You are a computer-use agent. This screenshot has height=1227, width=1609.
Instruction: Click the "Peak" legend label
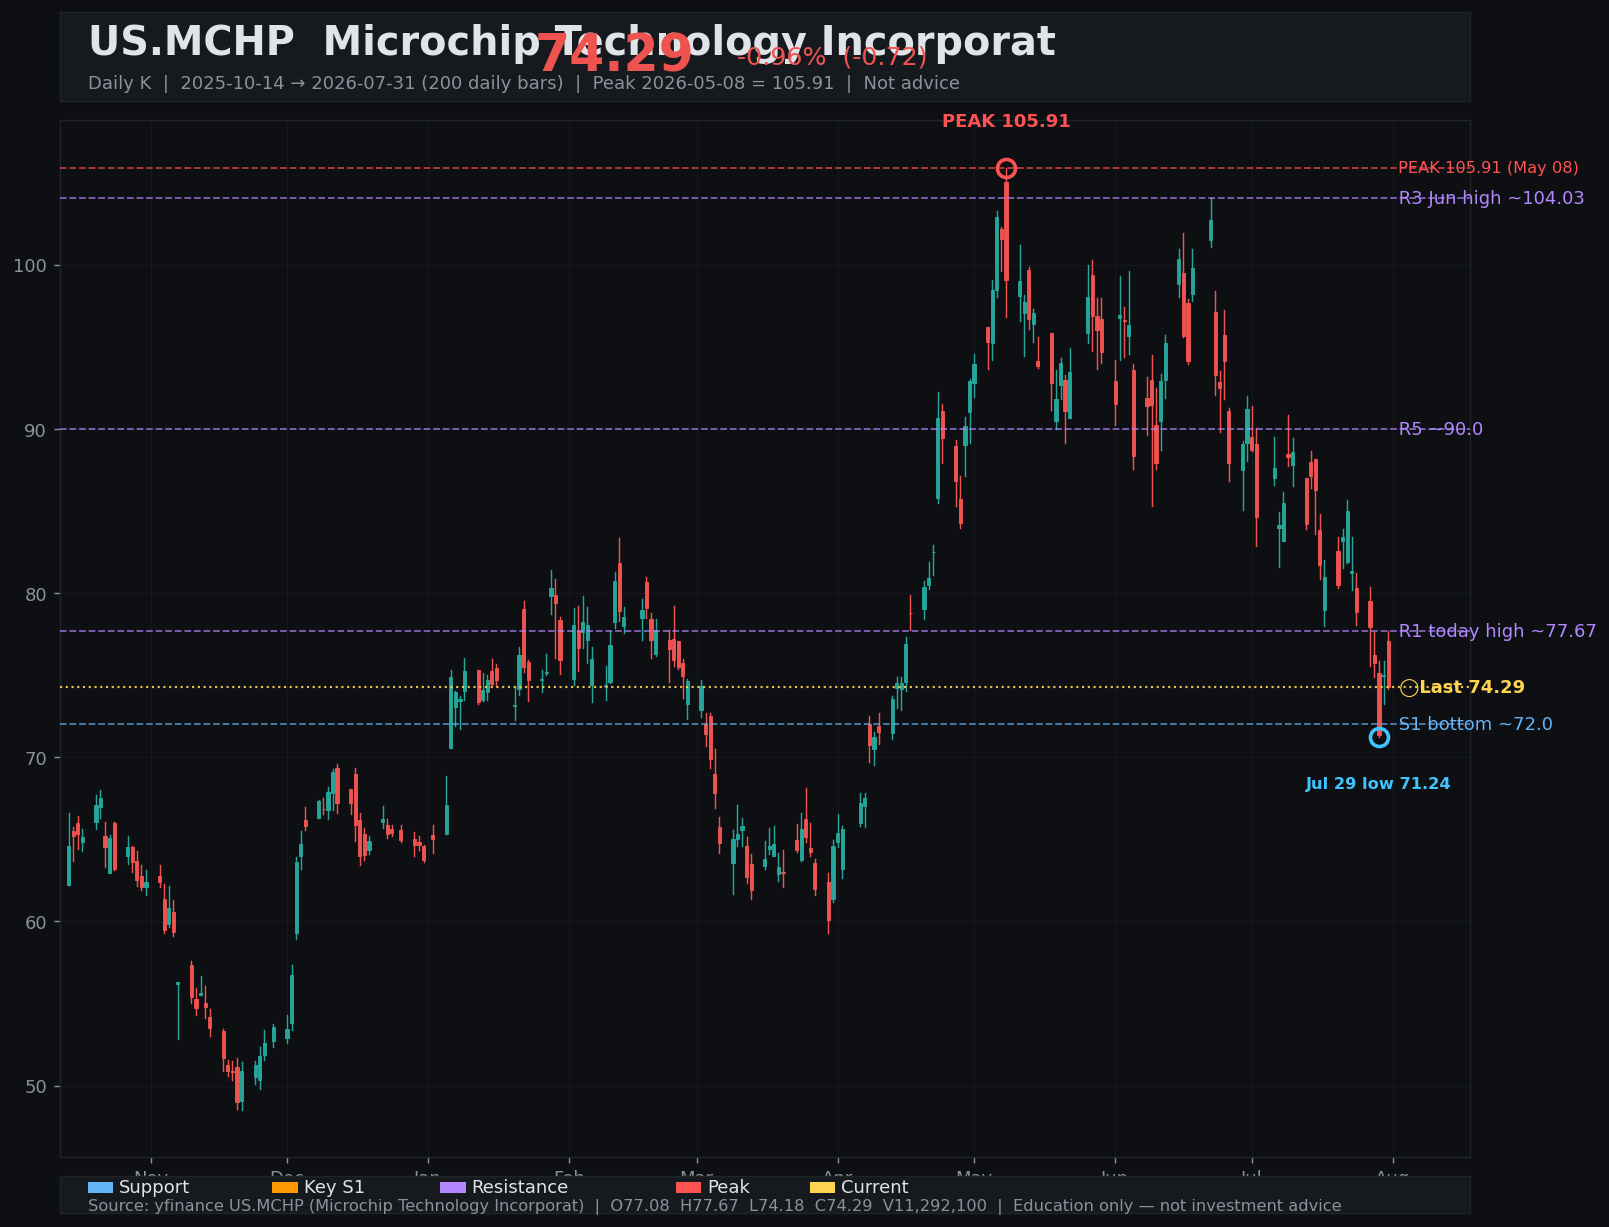[728, 1187]
